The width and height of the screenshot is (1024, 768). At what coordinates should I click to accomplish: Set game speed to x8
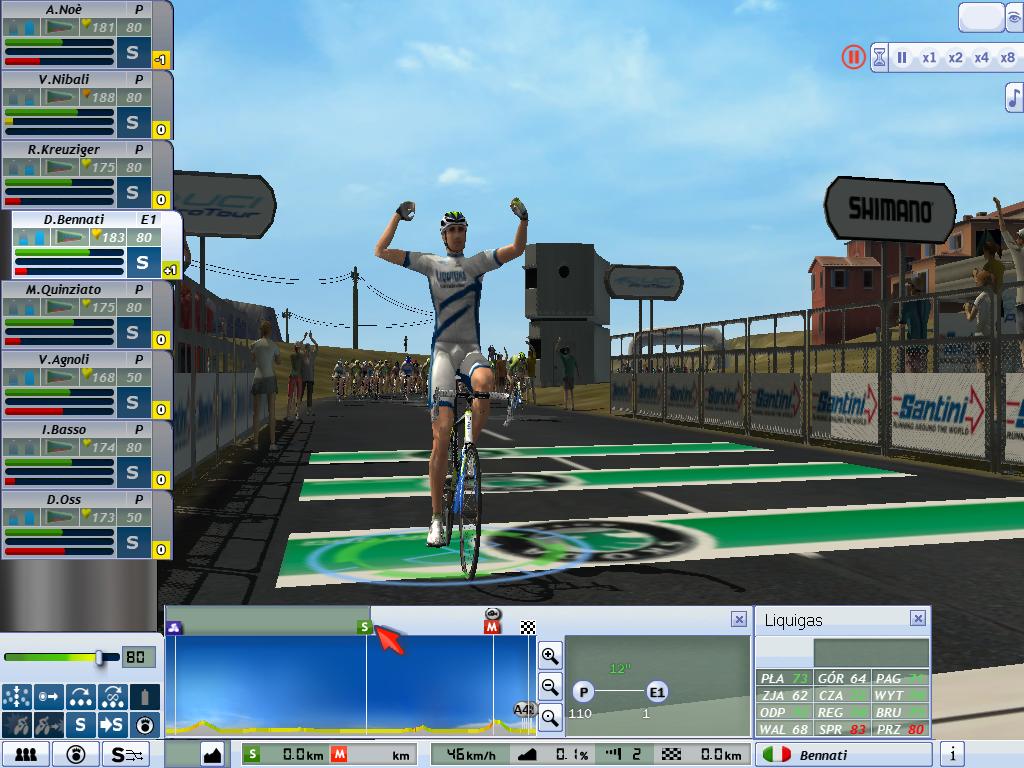1007,58
